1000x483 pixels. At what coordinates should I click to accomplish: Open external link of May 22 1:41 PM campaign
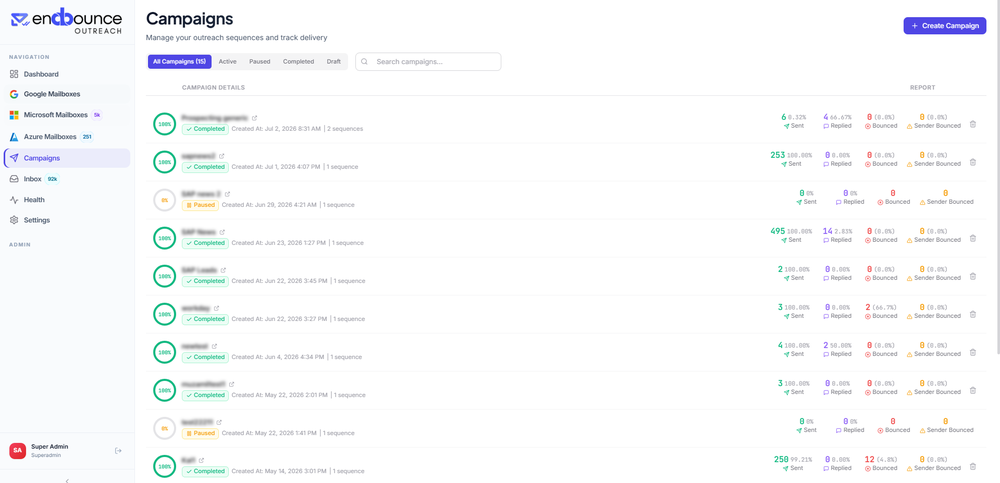point(219,422)
